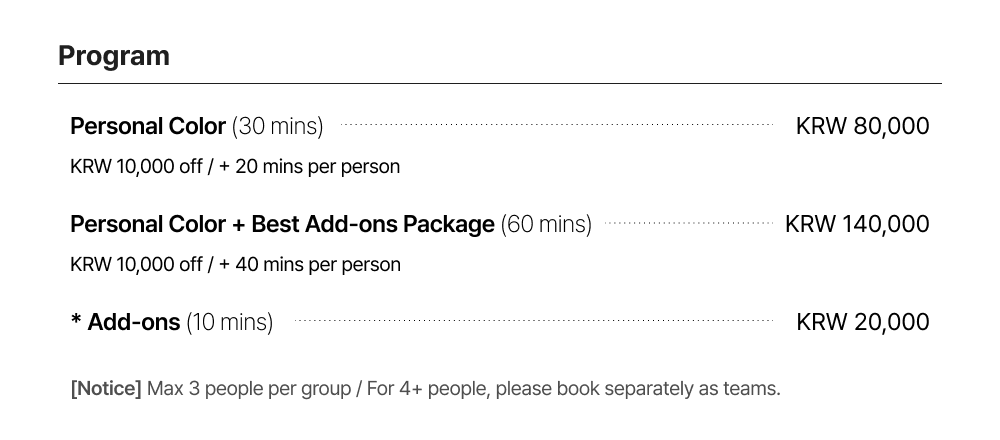Click the dotted leader beside Personal Color (30 mins)
The image size is (1000, 440).
[x=556, y=126]
